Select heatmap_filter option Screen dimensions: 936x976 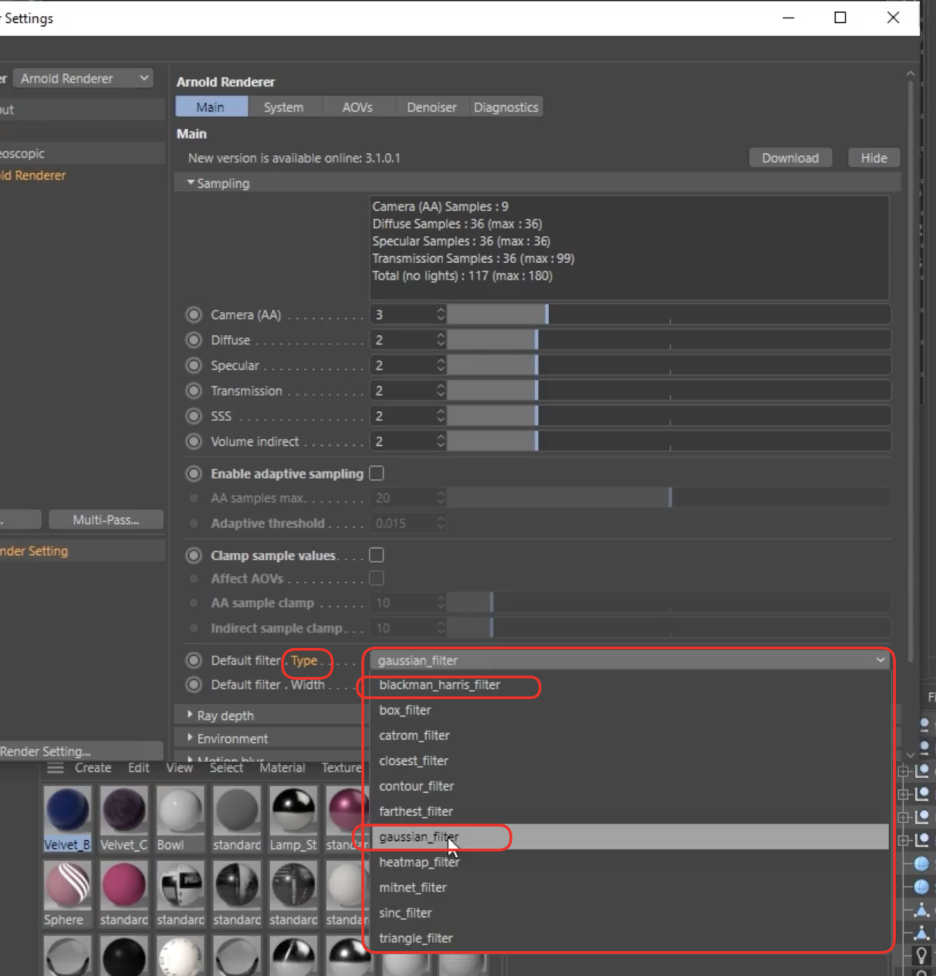pos(629,862)
